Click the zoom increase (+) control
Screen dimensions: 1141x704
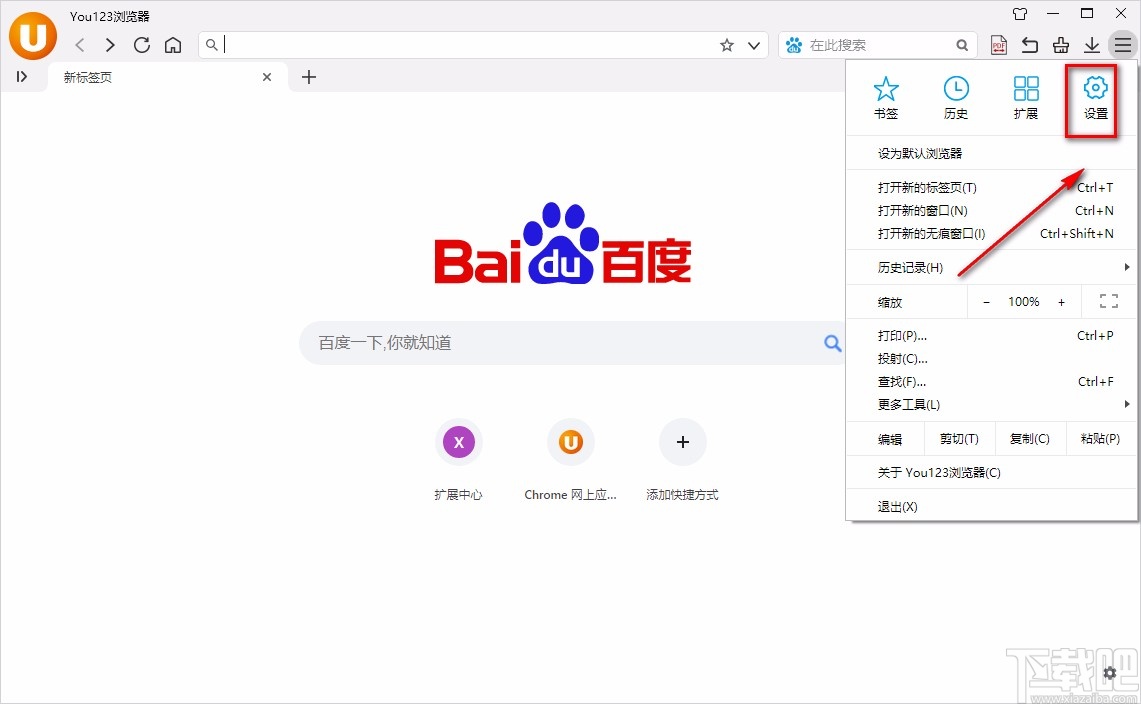(1061, 301)
